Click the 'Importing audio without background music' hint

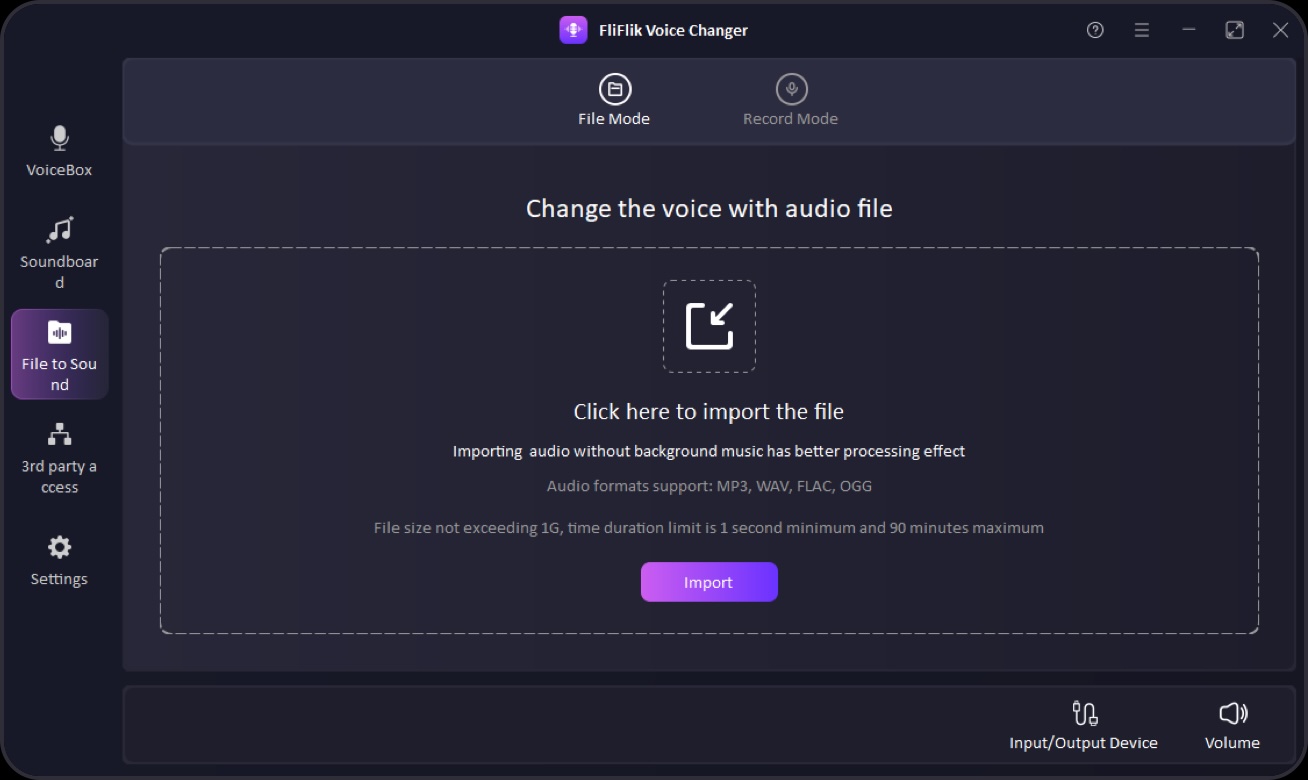pyautogui.click(x=709, y=451)
